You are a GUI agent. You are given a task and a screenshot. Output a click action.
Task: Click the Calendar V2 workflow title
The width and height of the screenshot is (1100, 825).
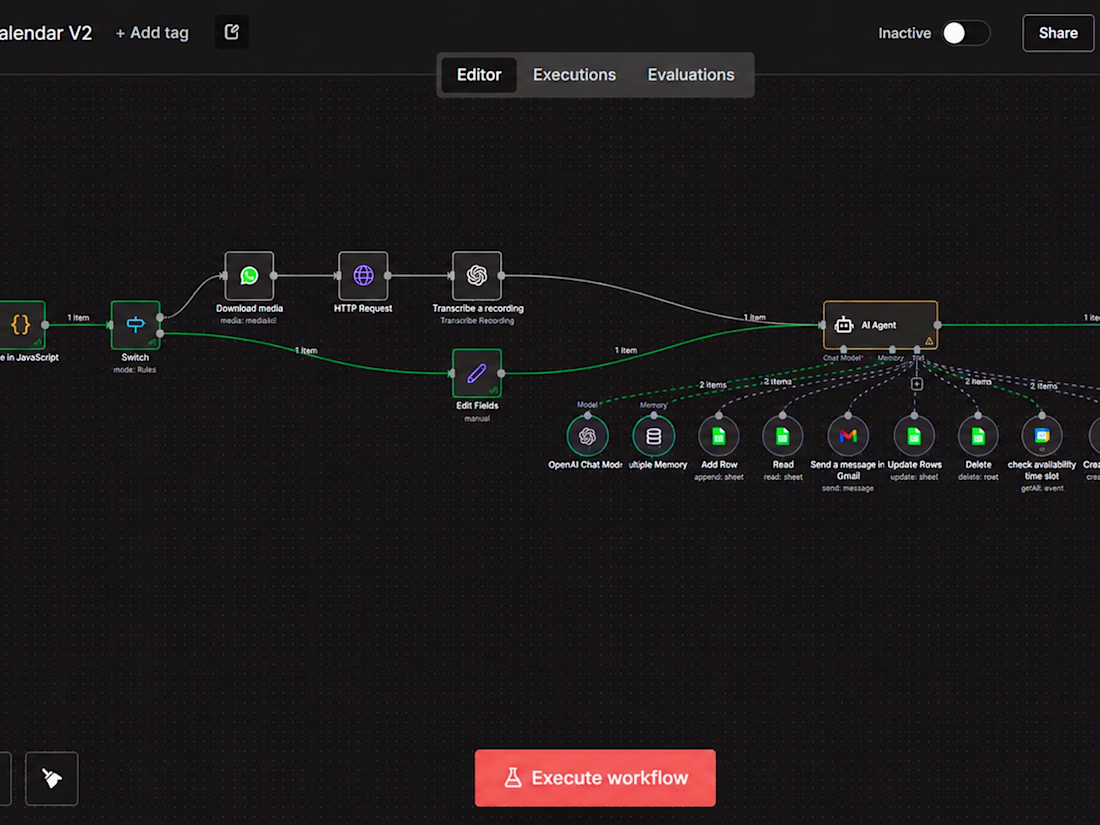(x=46, y=33)
